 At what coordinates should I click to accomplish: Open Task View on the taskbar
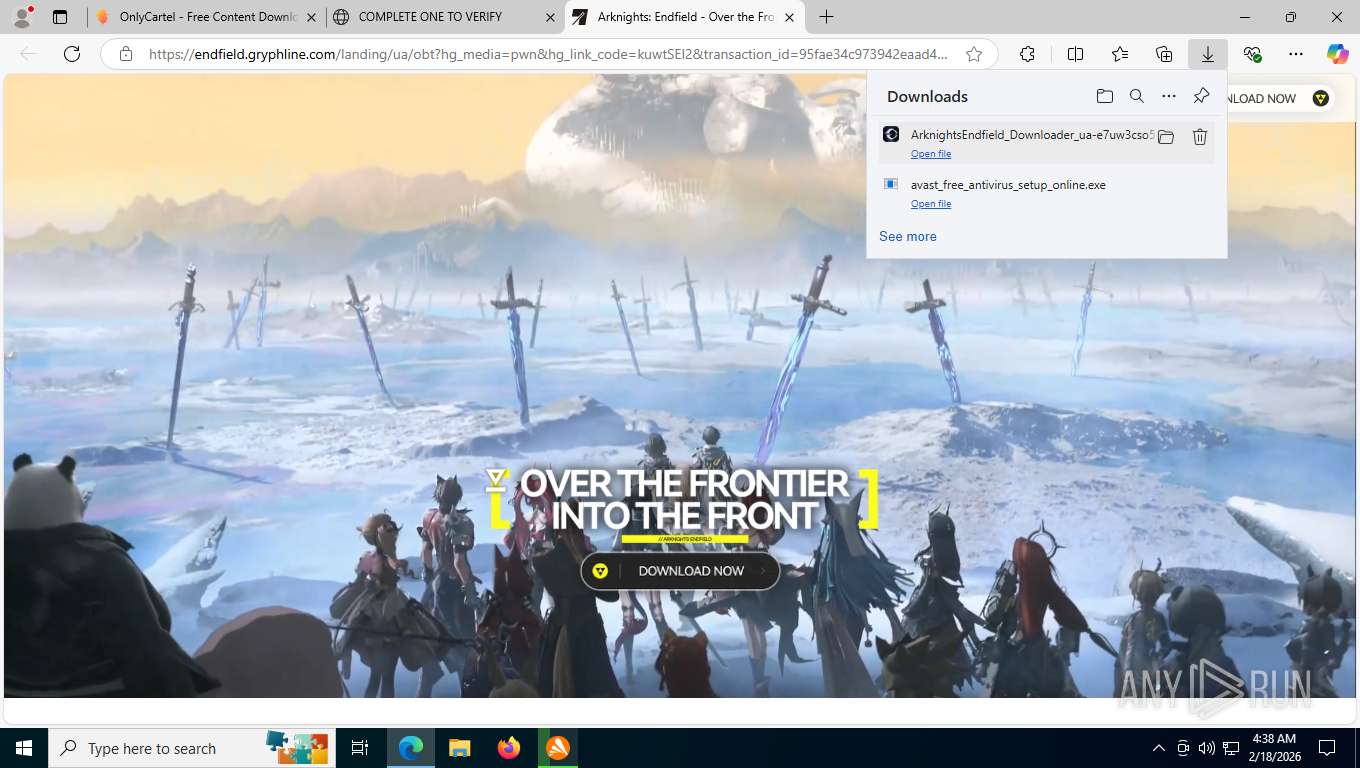[x=360, y=748]
